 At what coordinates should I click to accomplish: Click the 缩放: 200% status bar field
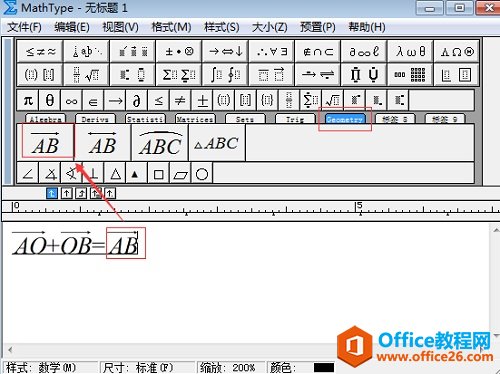tap(230, 367)
